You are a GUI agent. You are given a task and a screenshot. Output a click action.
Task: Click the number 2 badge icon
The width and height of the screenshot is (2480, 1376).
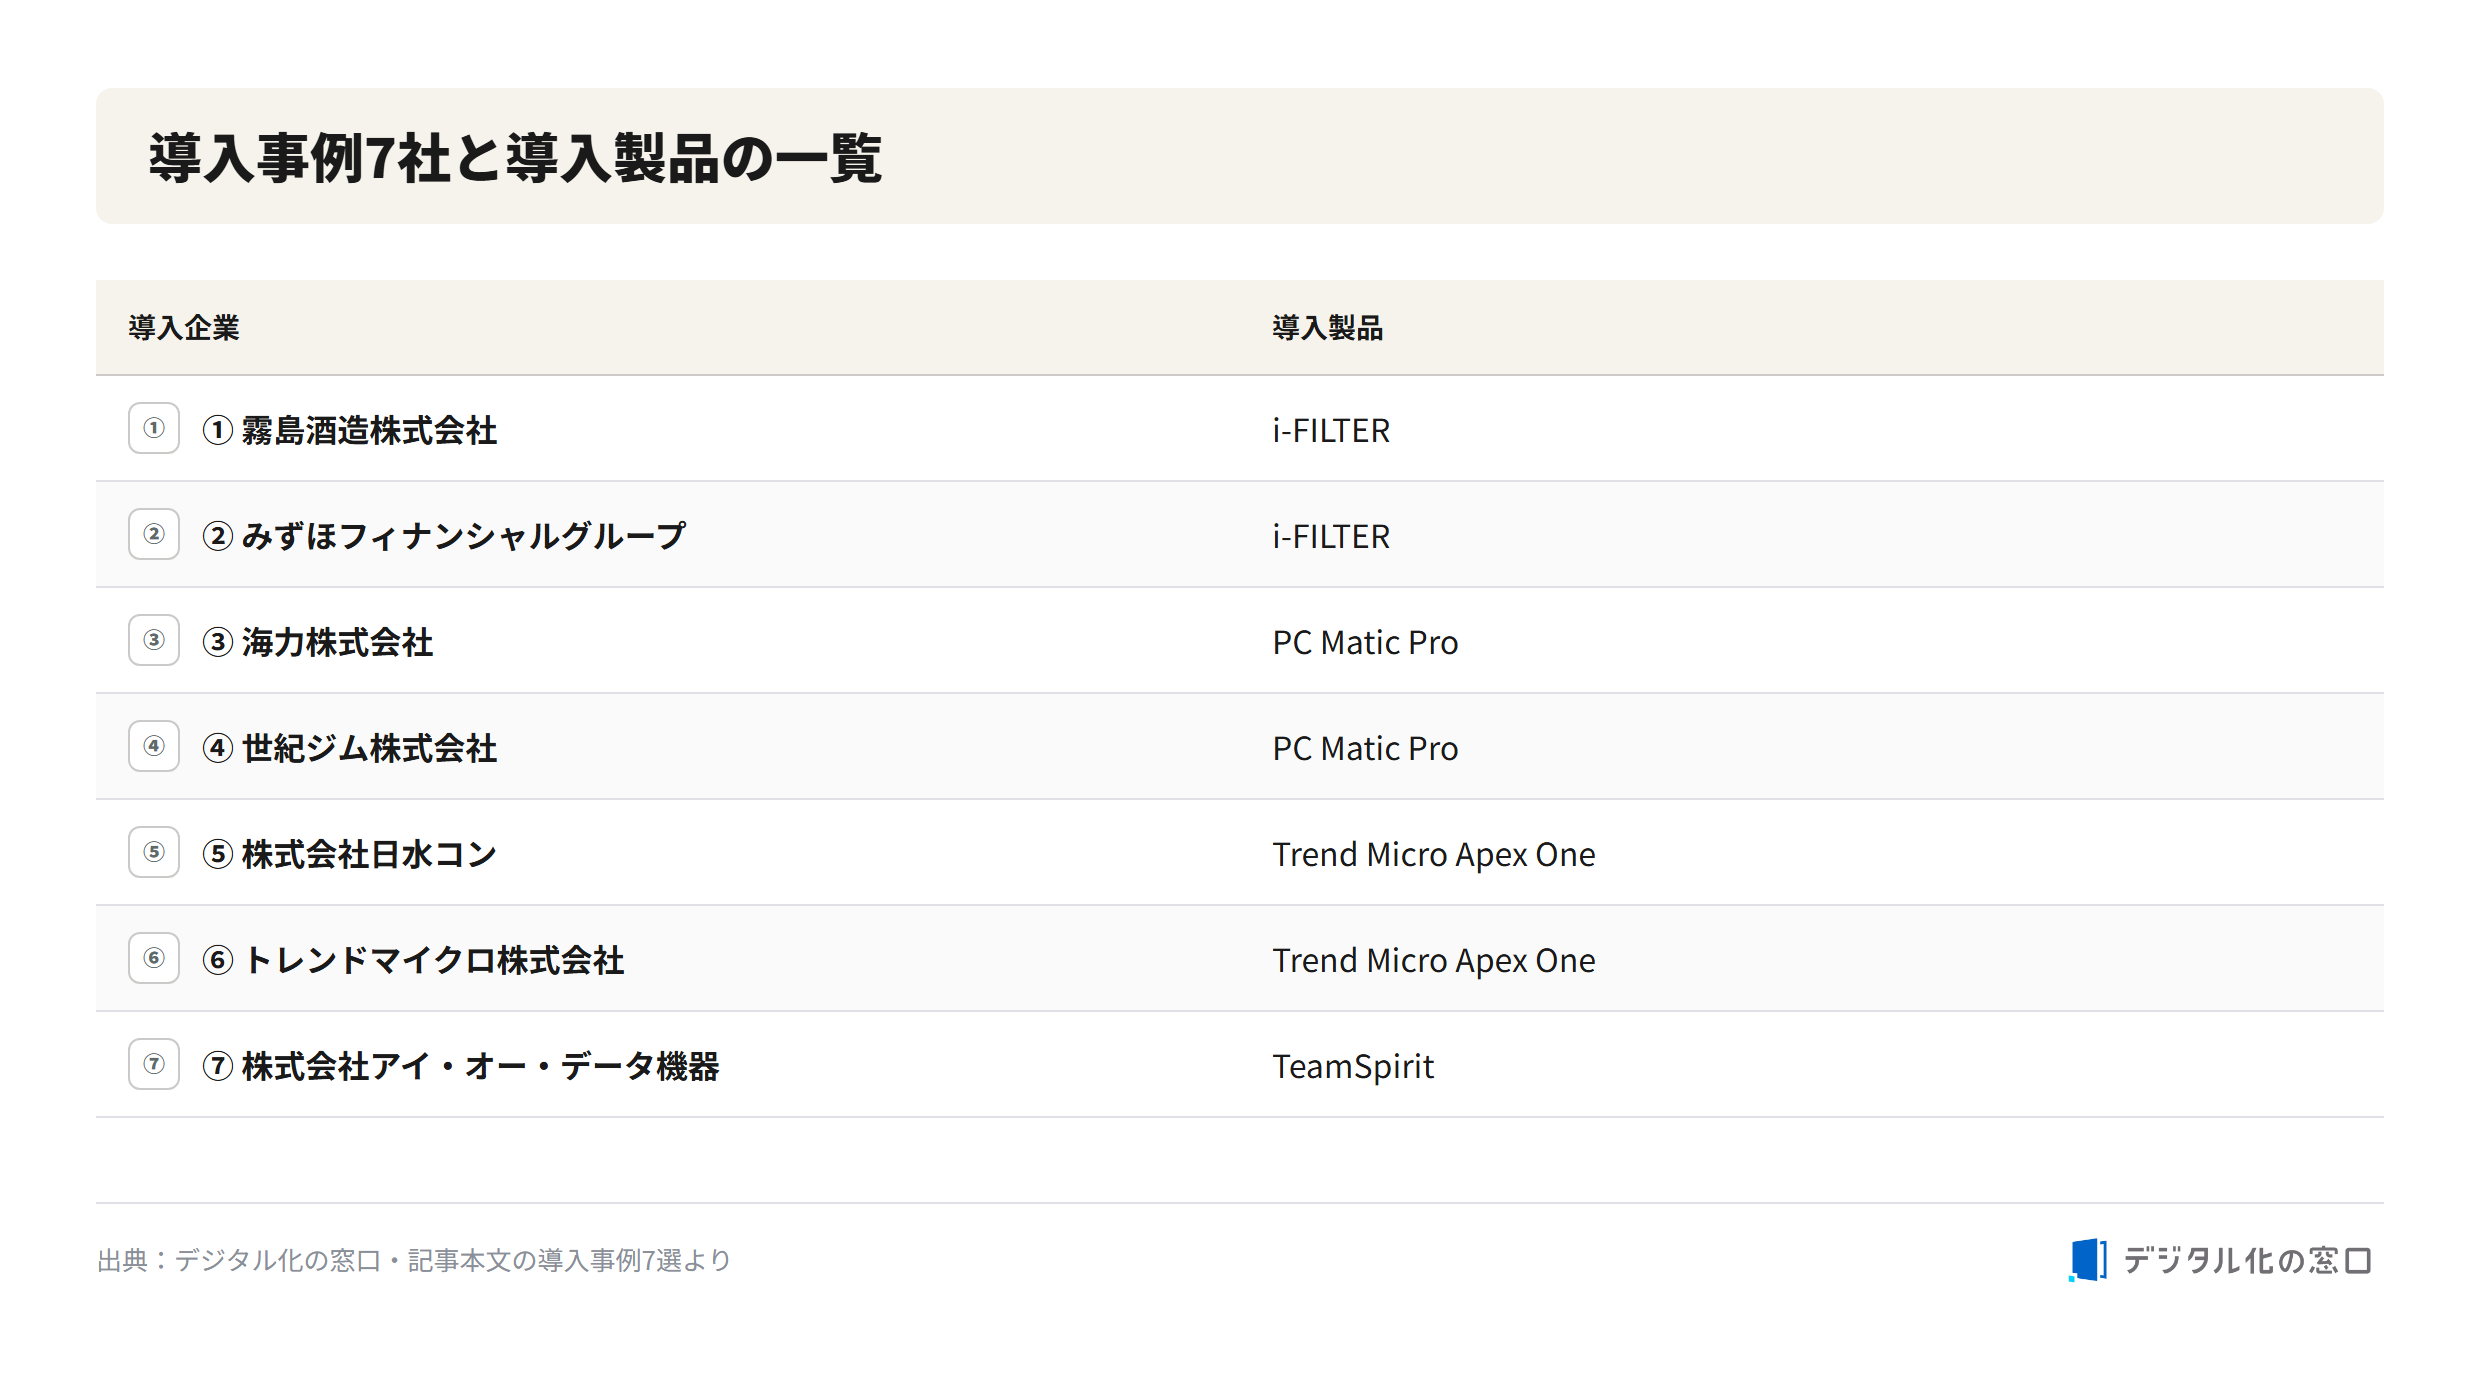[154, 534]
